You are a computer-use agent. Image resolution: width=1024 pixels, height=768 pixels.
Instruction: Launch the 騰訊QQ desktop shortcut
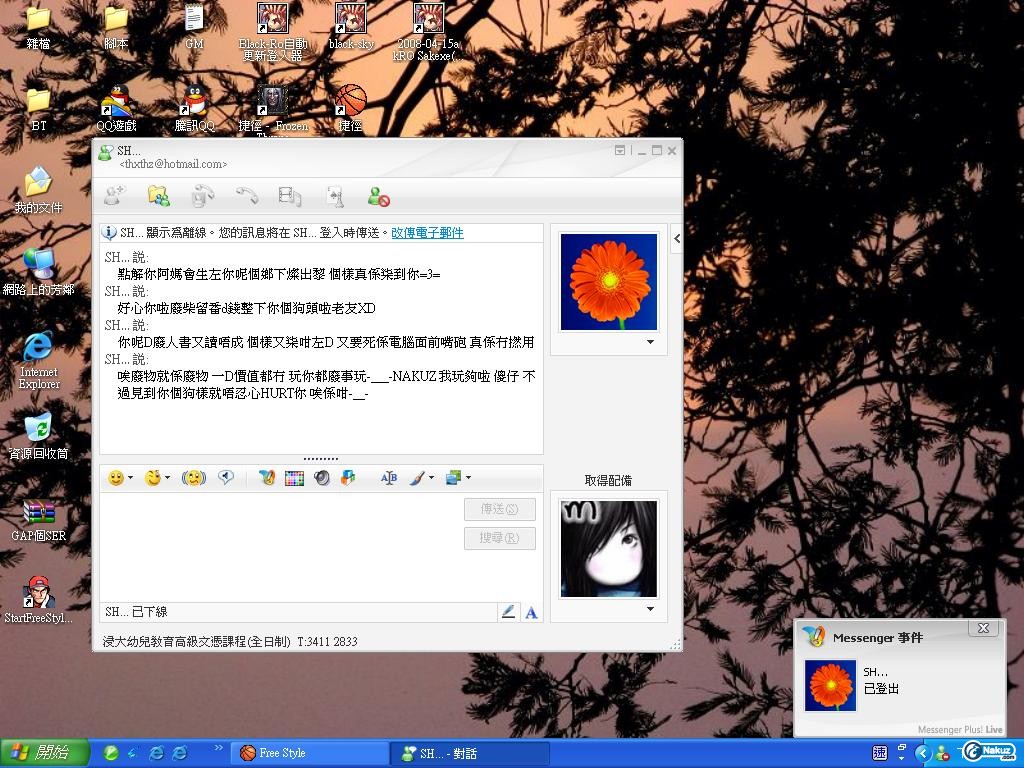point(194,109)
